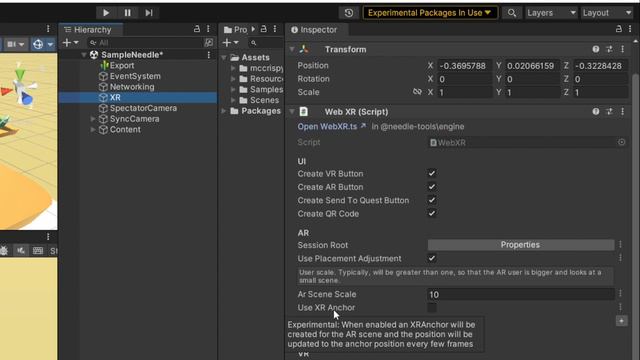Open Hierarchy panel more options menu
This screenshot has height=360, width=640.
[208, 29]
